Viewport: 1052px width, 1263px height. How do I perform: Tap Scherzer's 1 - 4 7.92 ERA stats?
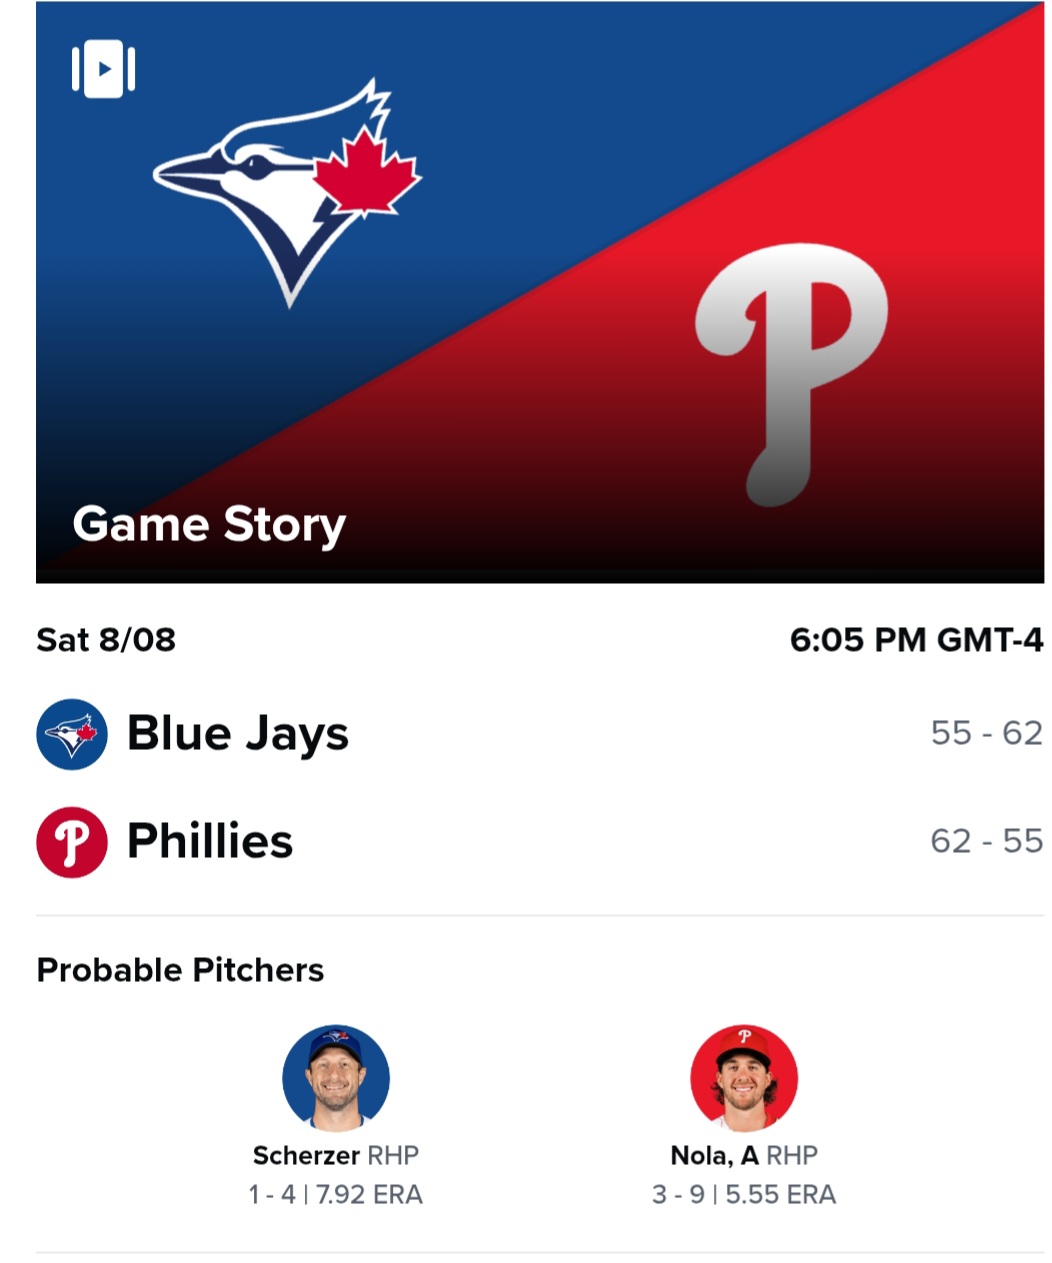[336, 1195]
